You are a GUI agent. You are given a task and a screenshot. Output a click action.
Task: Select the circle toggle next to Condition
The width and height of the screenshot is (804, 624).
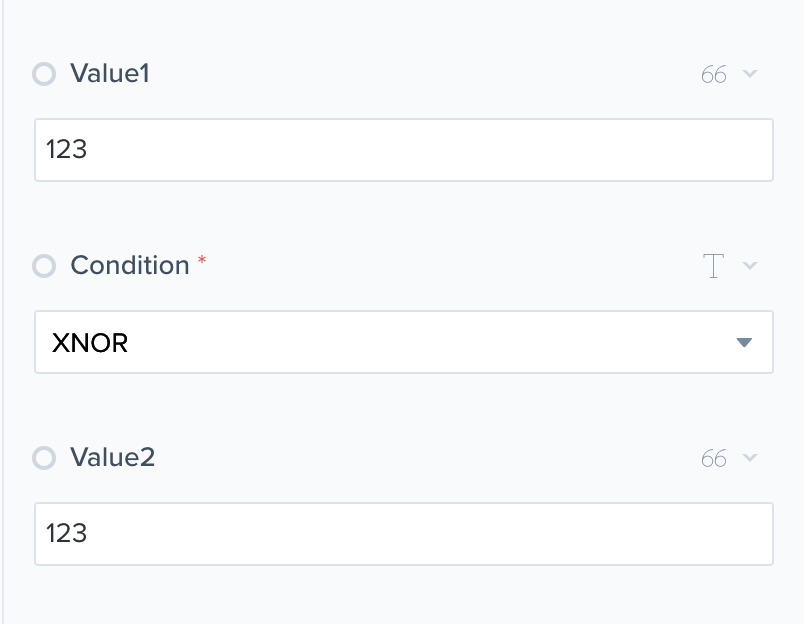click(44, 266)
